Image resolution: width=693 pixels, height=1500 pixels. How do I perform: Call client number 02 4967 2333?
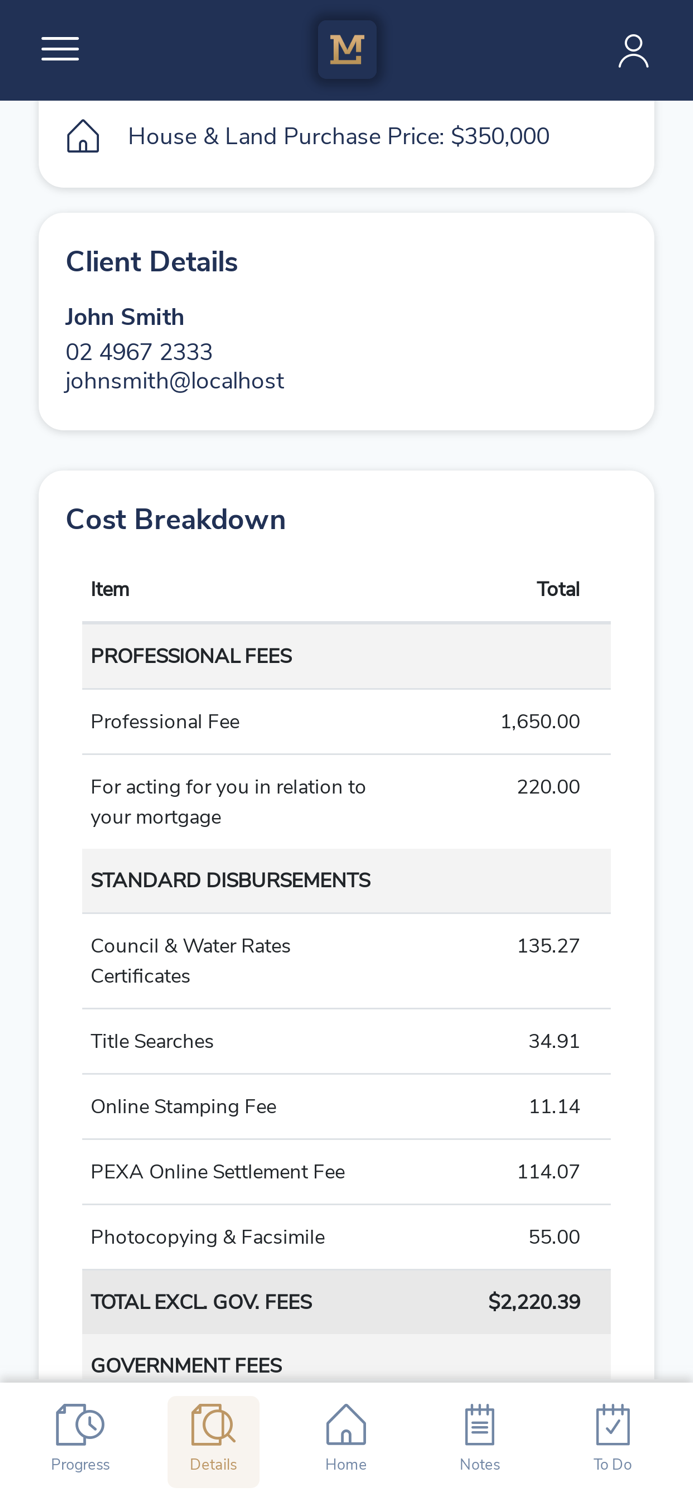point(139,352)
